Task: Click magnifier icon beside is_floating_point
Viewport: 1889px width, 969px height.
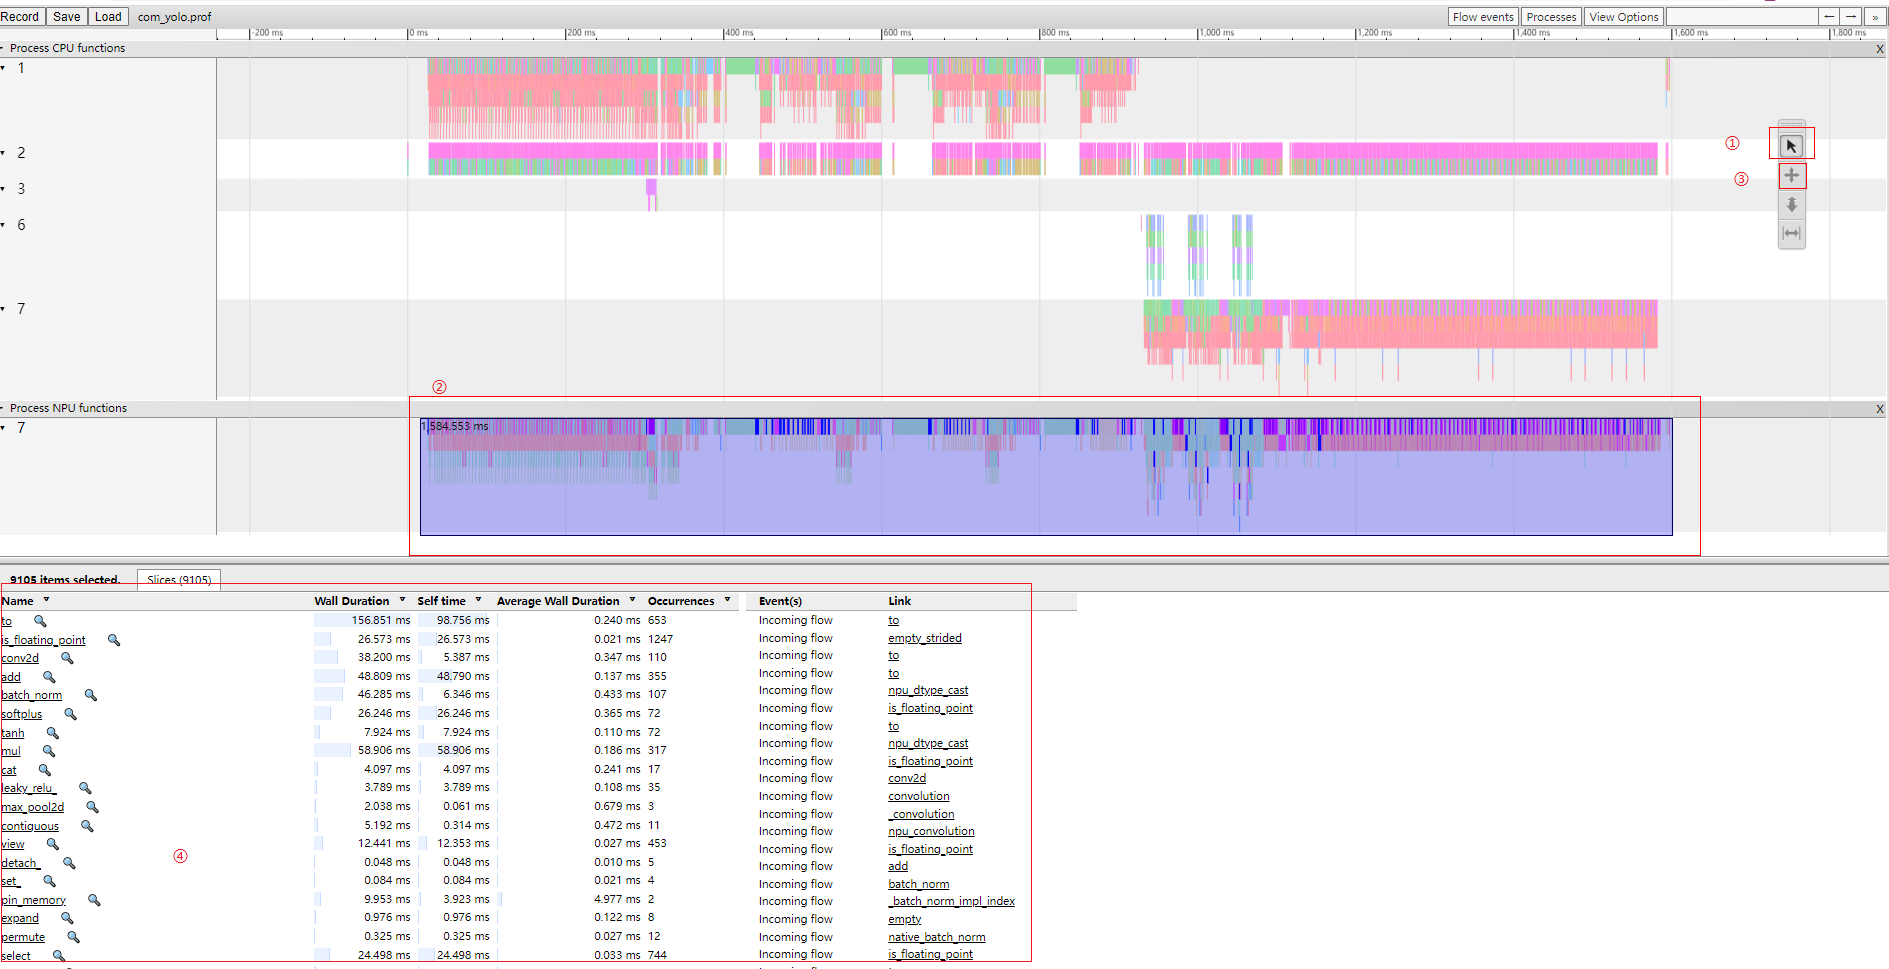Action: pyautogui.click(x=114, y=640)
